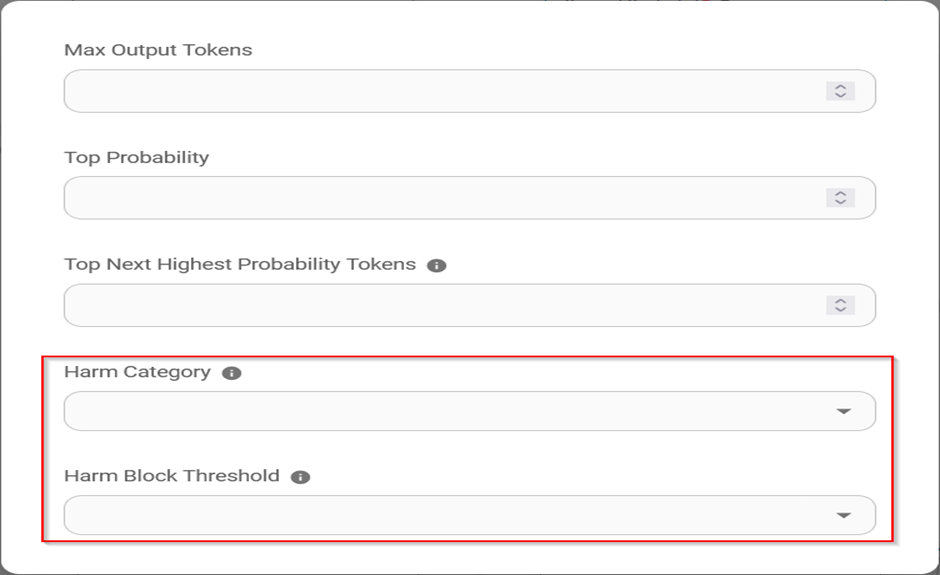
Task: Decrease Max Output Tokens with down arrow
Action: click(x=841, y=95)
